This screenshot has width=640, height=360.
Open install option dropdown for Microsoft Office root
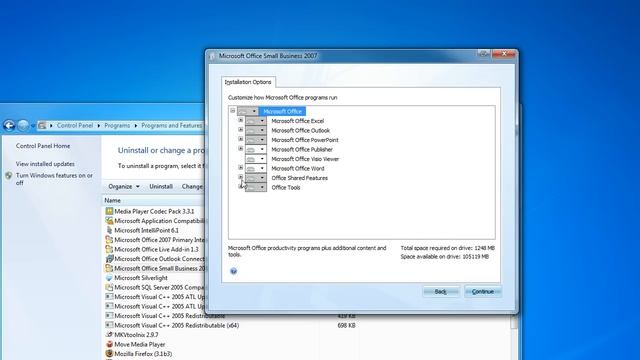[248, 111]
